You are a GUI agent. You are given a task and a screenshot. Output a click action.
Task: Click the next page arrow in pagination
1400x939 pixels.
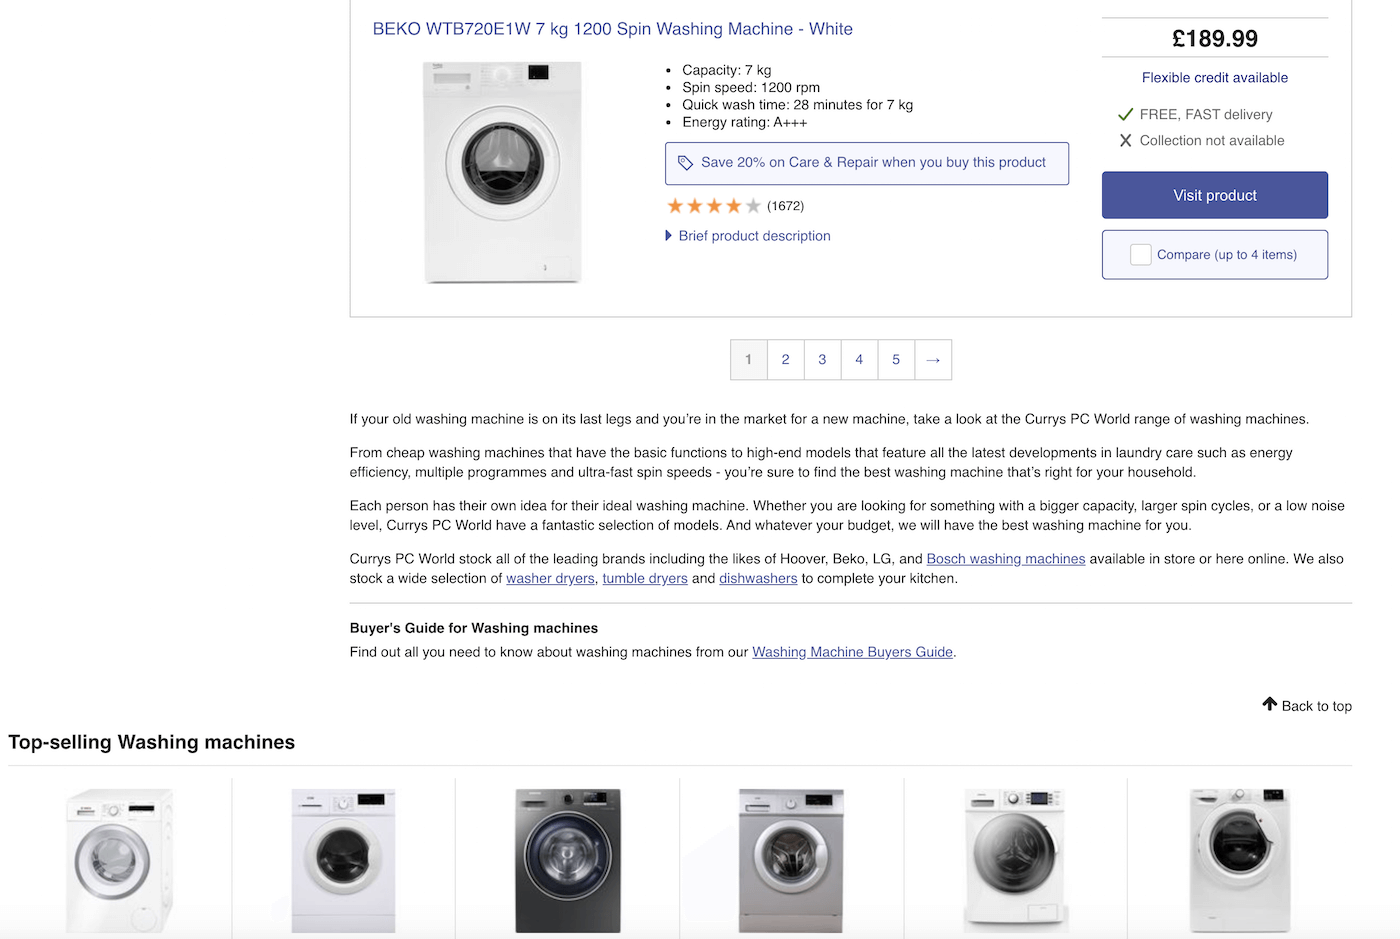[x=933, y=360]
